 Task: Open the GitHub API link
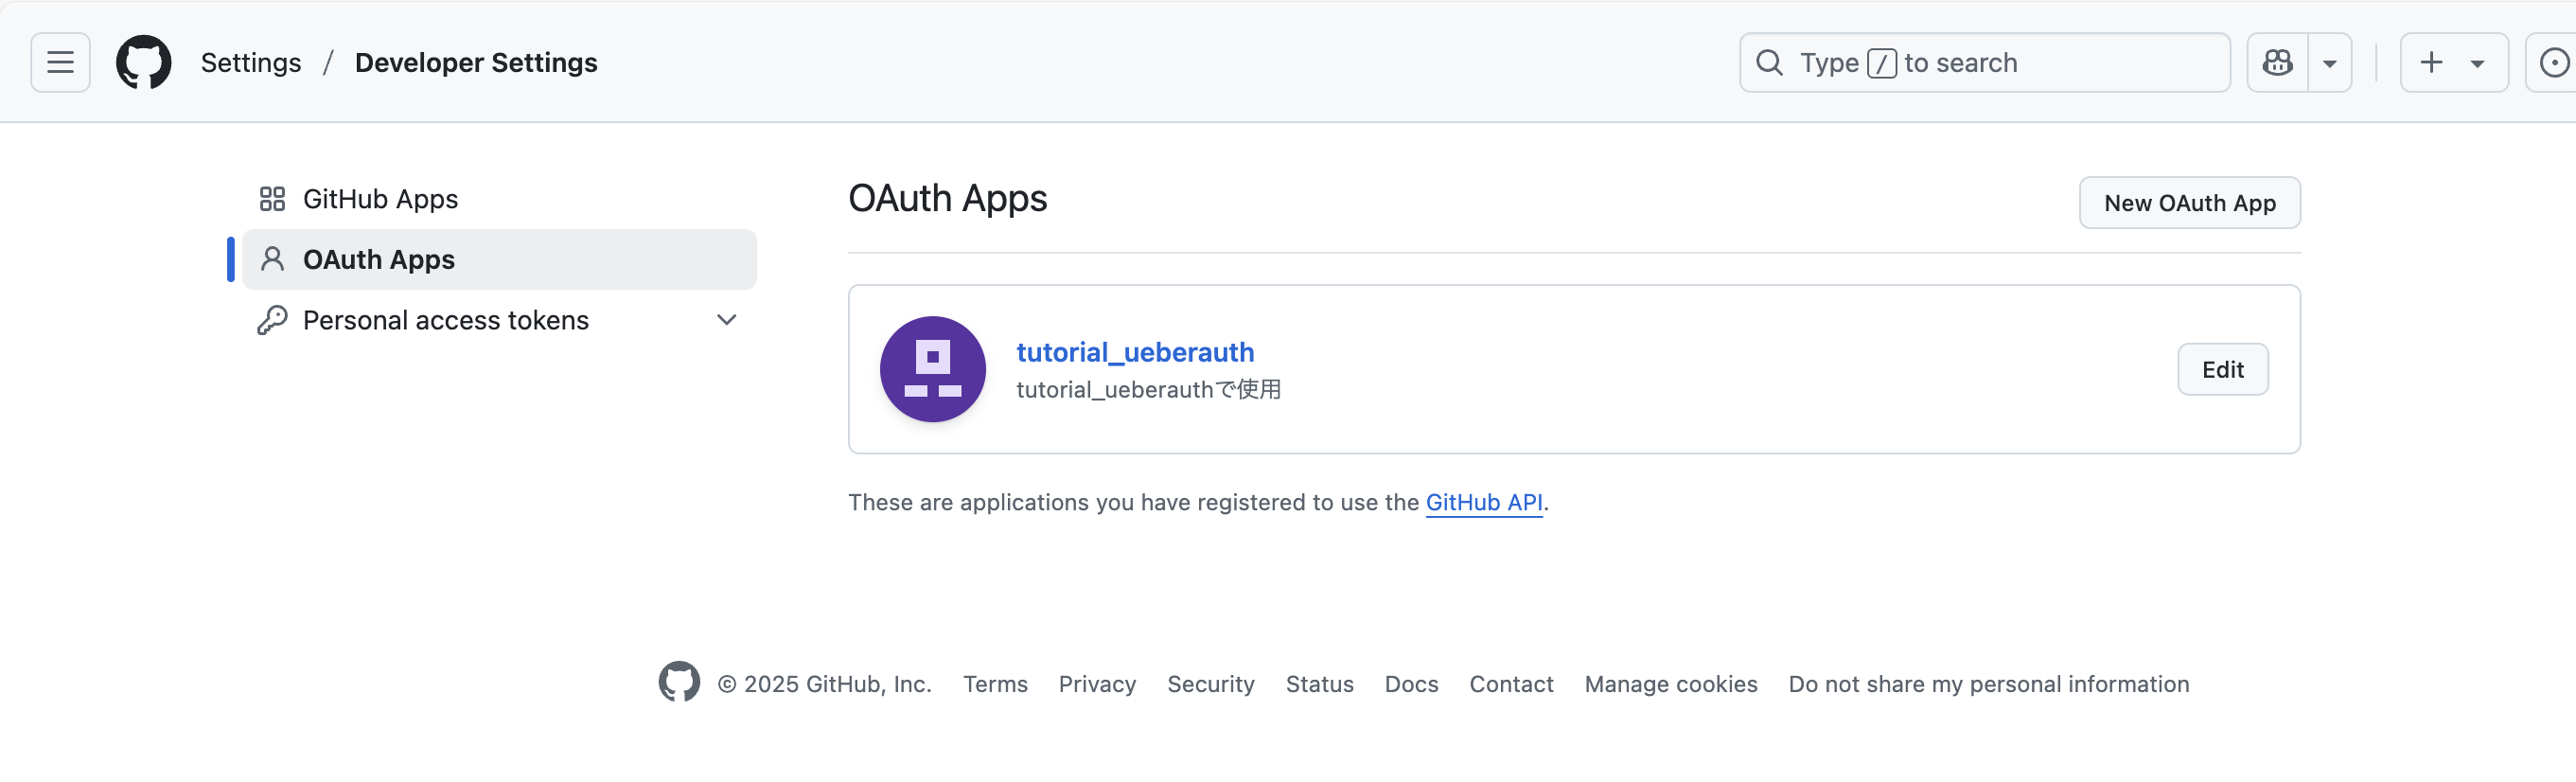pyautogui.click(x=1484, y=502)
